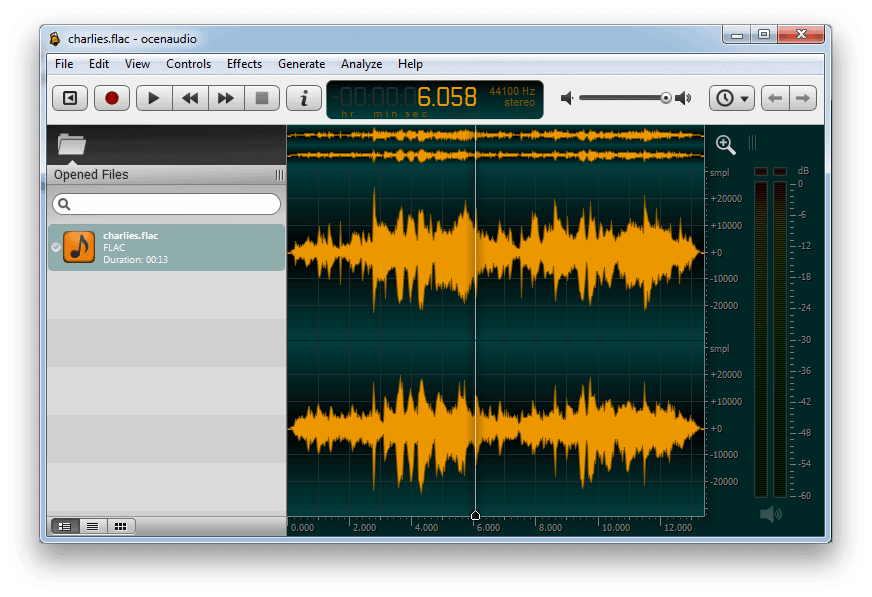The image size is (872, 597).
Task: Toggle detailed list view in files panel
Action: (65, 526)
